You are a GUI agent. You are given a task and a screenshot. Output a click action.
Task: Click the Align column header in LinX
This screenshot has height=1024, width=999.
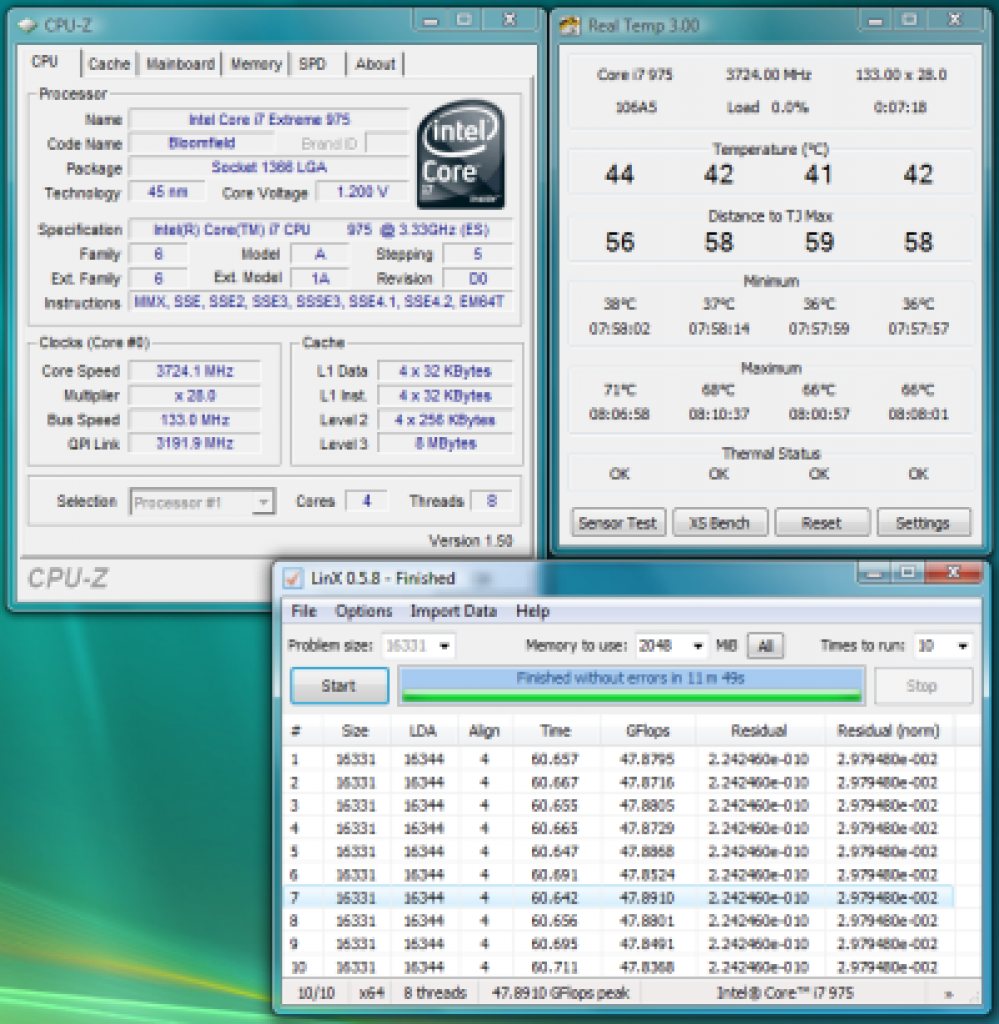484,731
